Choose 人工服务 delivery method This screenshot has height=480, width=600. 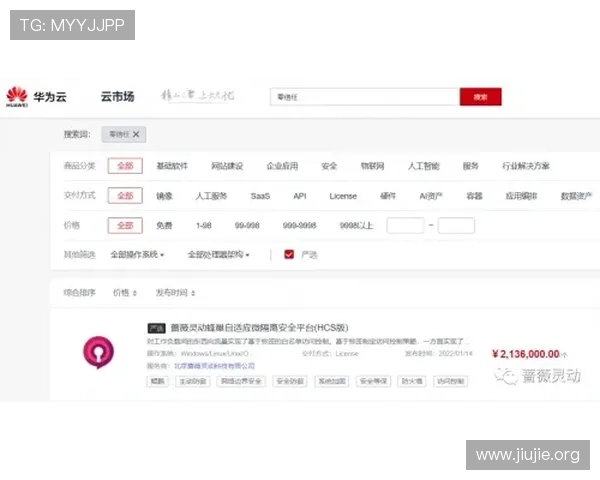click(x=211, y=196)
